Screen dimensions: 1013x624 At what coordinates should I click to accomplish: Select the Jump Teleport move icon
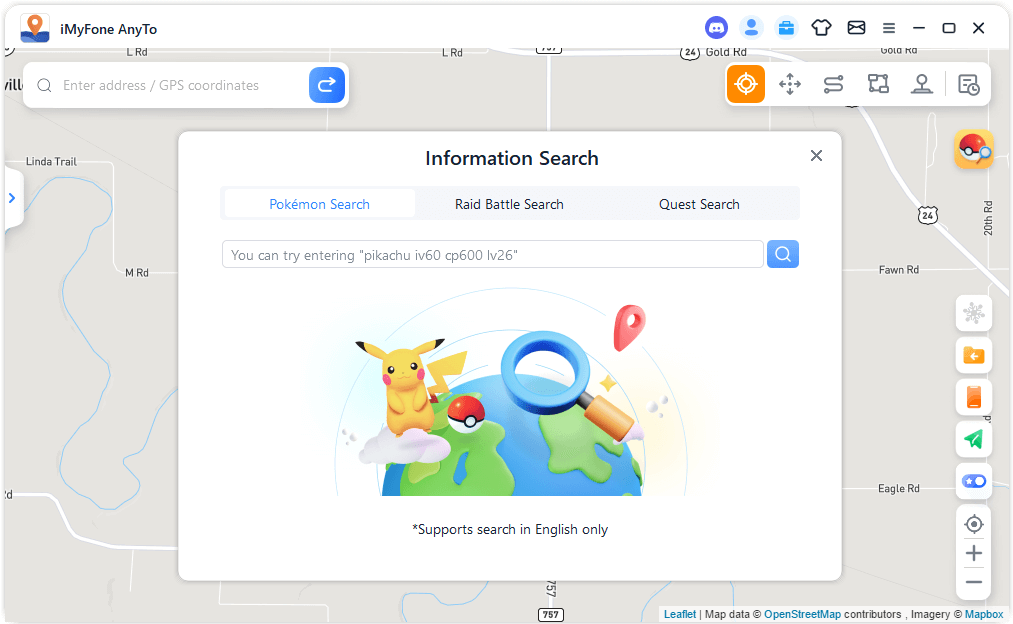pos(789,84)
